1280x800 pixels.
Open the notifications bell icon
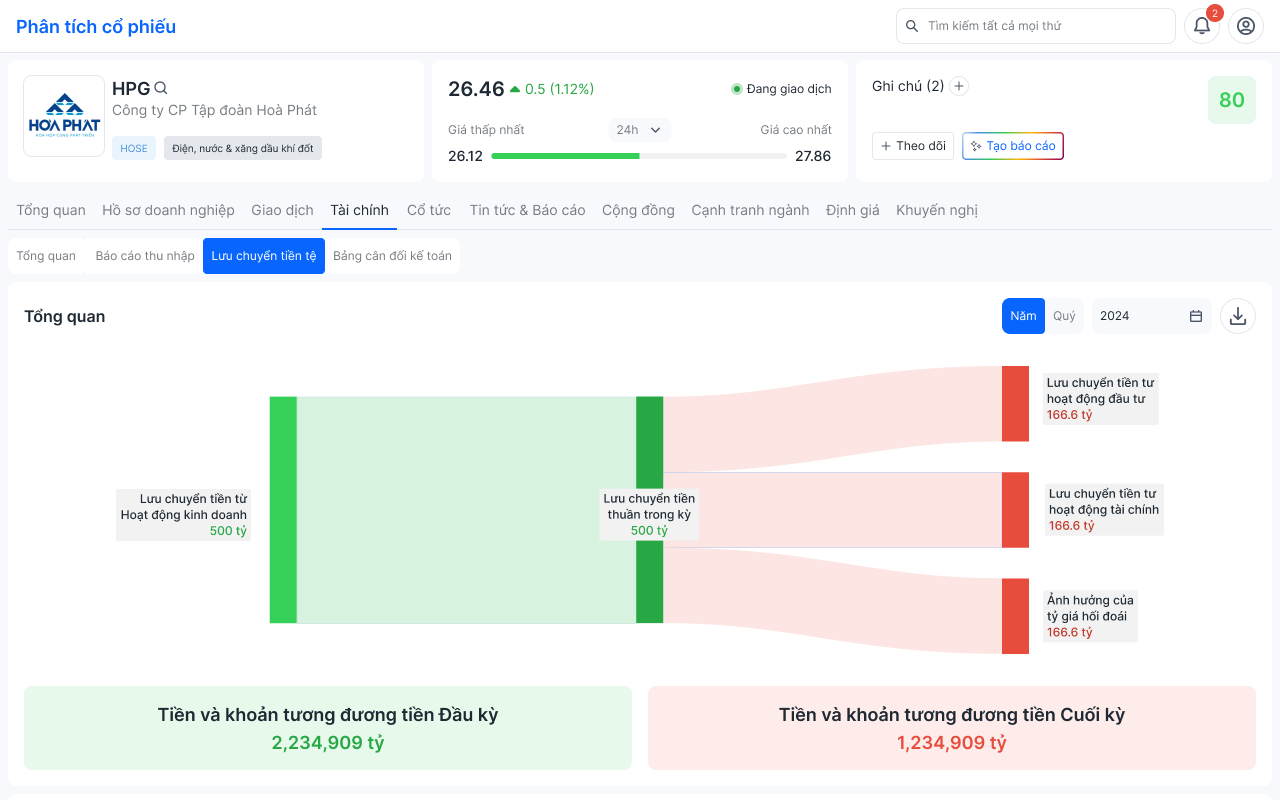(1201, 26)
